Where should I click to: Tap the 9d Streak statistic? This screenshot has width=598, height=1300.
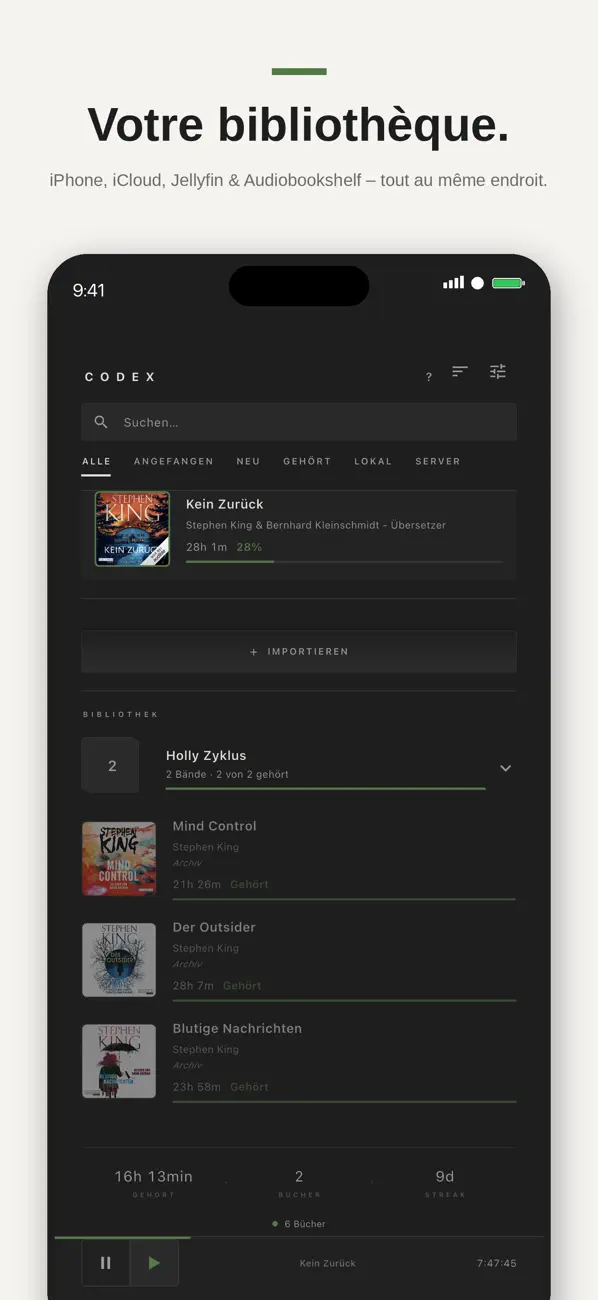(x=445, y=1183)
